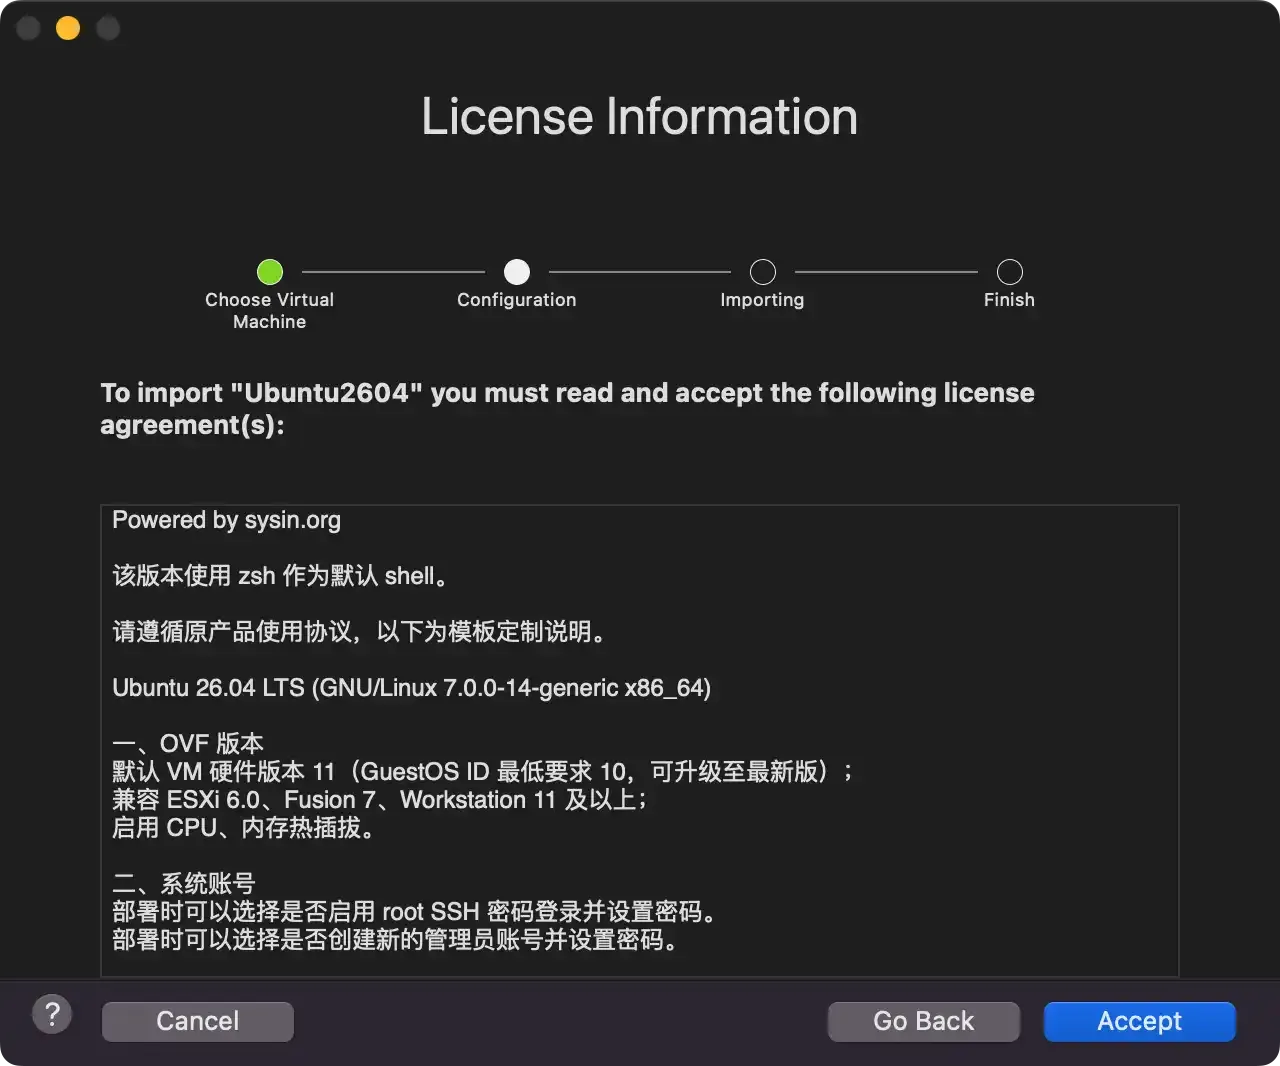Screen dimensions: 1280x1066
Task: Click the '启用 CPU、内存热插拔' line
Action: [x=244, y=828]
